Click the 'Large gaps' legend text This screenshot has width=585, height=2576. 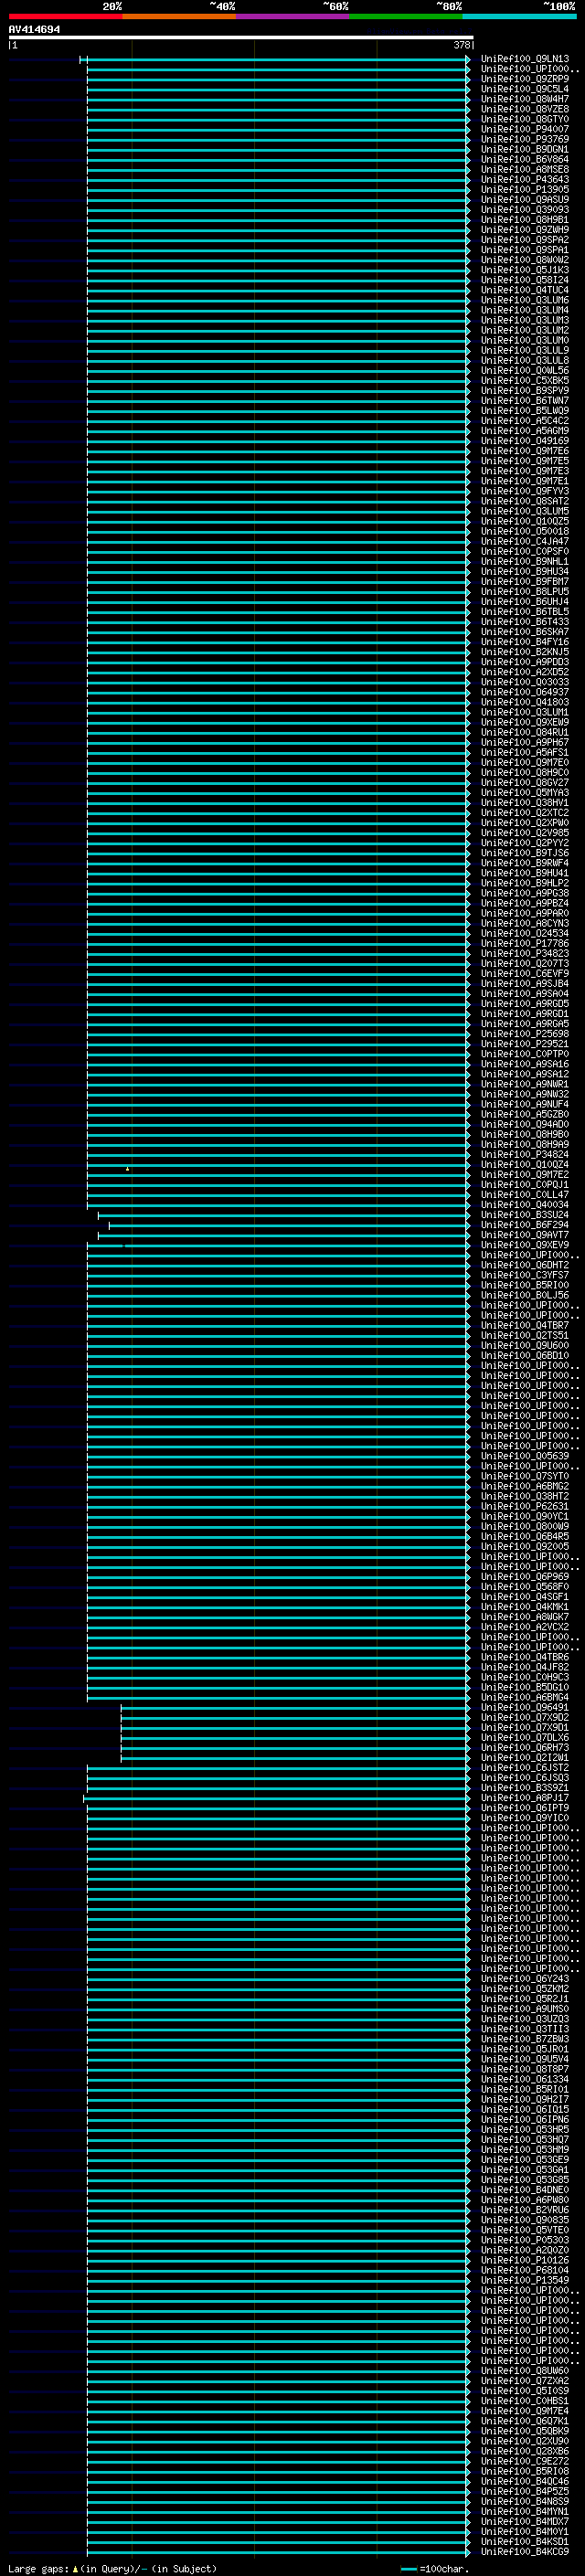38,2569
